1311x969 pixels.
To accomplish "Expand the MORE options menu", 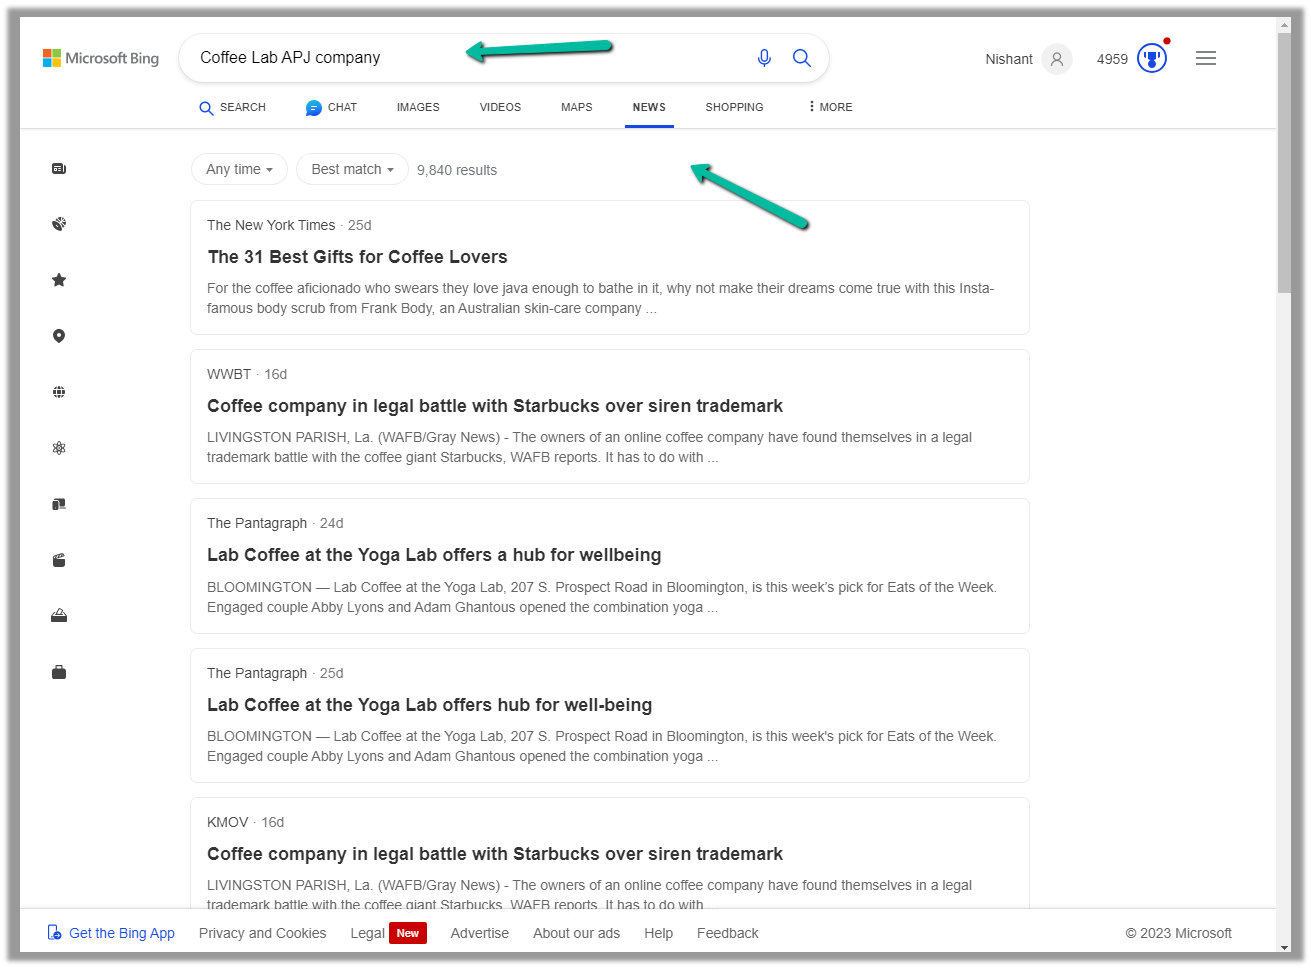I will tap(830, 107).
